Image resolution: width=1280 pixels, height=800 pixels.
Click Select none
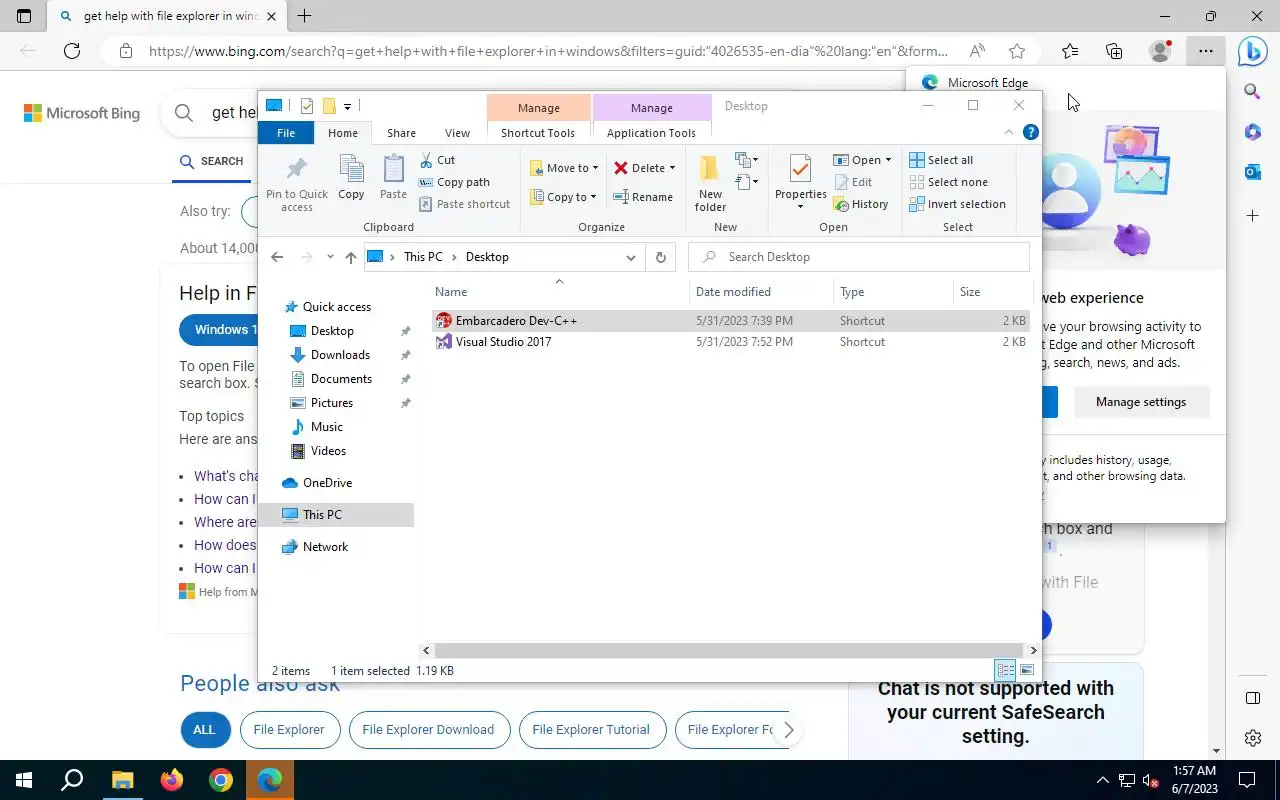[x=948, y=182]
